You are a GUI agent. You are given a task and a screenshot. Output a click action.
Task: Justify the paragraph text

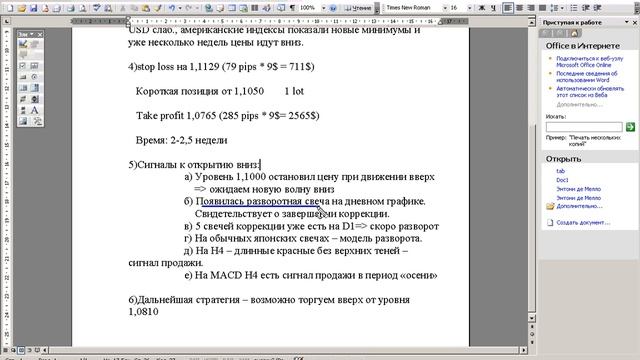[542, 8]
